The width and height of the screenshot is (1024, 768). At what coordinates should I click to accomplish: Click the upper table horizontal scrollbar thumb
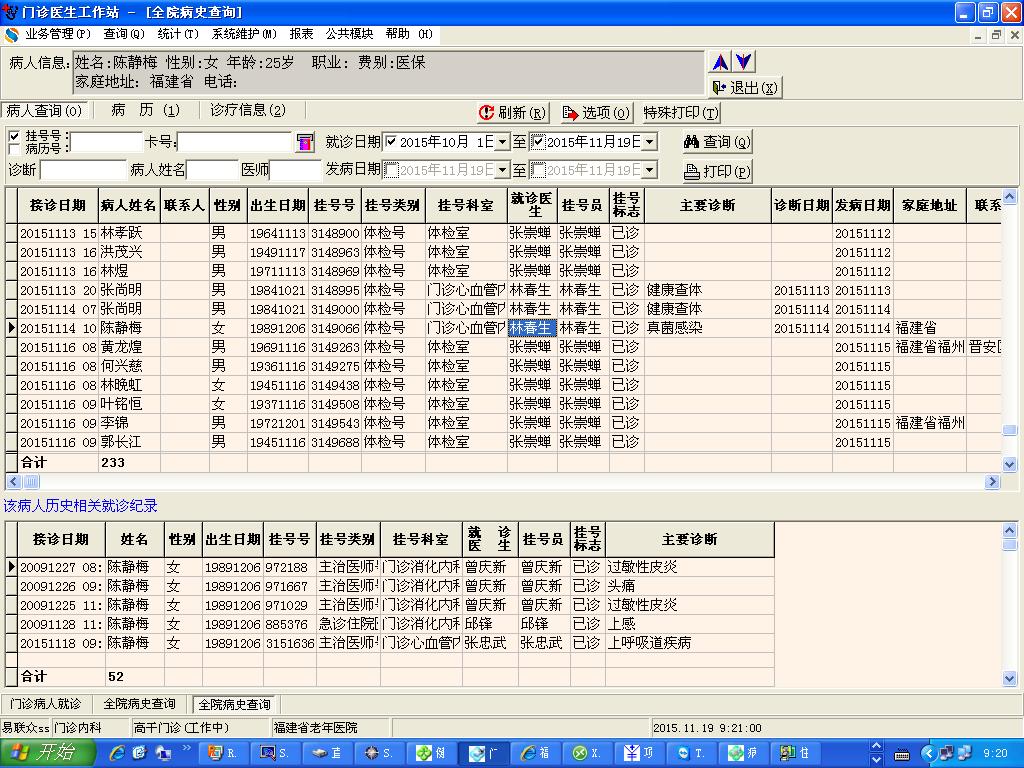click(31, 482)
